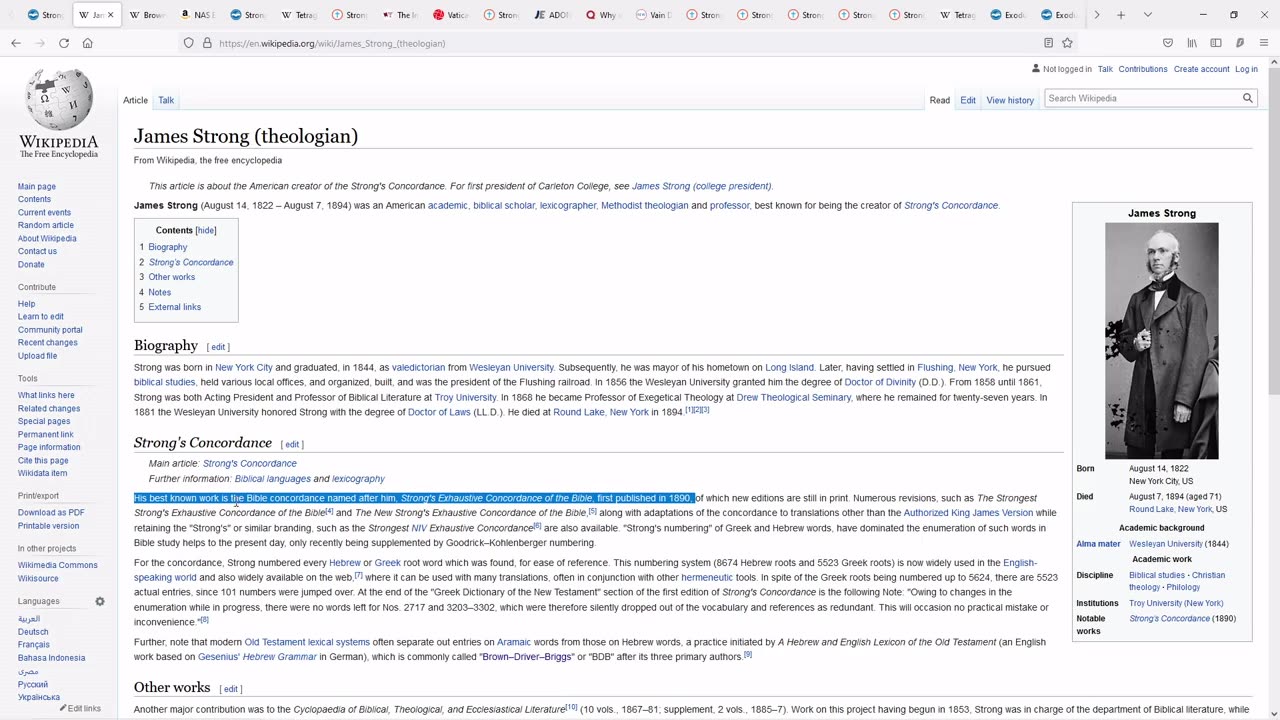Reload the current page
This screenshot has height=720, width=1280.
pyautogui.click(x=64, y=43)
